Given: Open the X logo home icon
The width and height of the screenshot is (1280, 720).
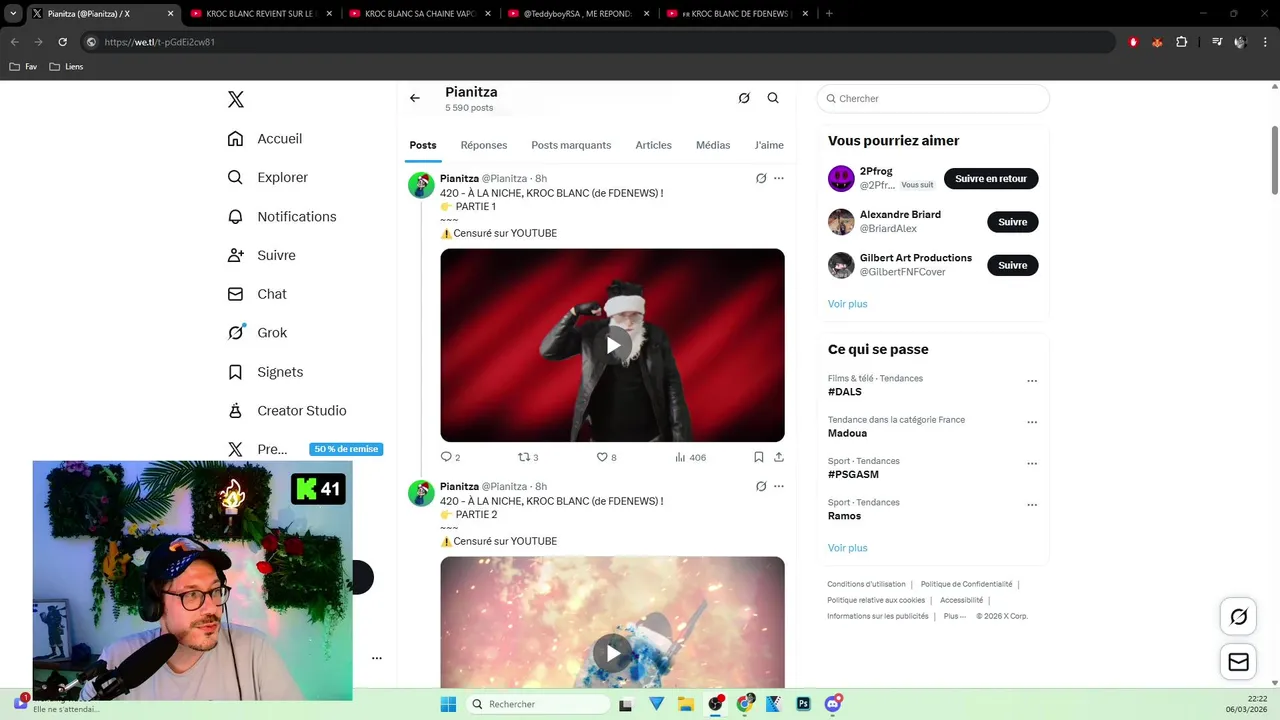Looking at the screenshot, I should coord(236,99).
